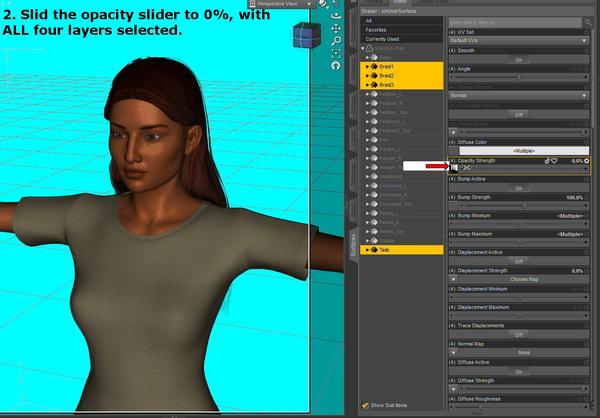The height and width of the screenshot is (418, 600).
Task: Click the Opacity Strength map thumbnail icon
Action: coord(454,168)
